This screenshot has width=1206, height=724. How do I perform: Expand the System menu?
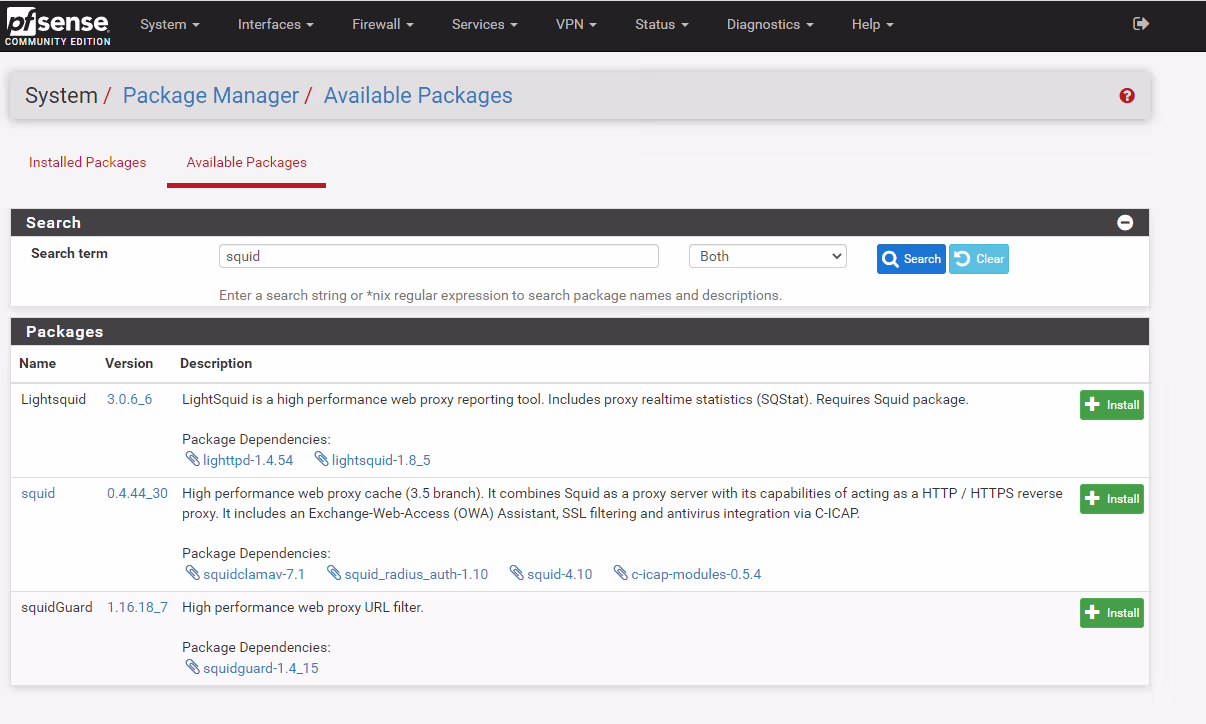click(x=169, y=24)
